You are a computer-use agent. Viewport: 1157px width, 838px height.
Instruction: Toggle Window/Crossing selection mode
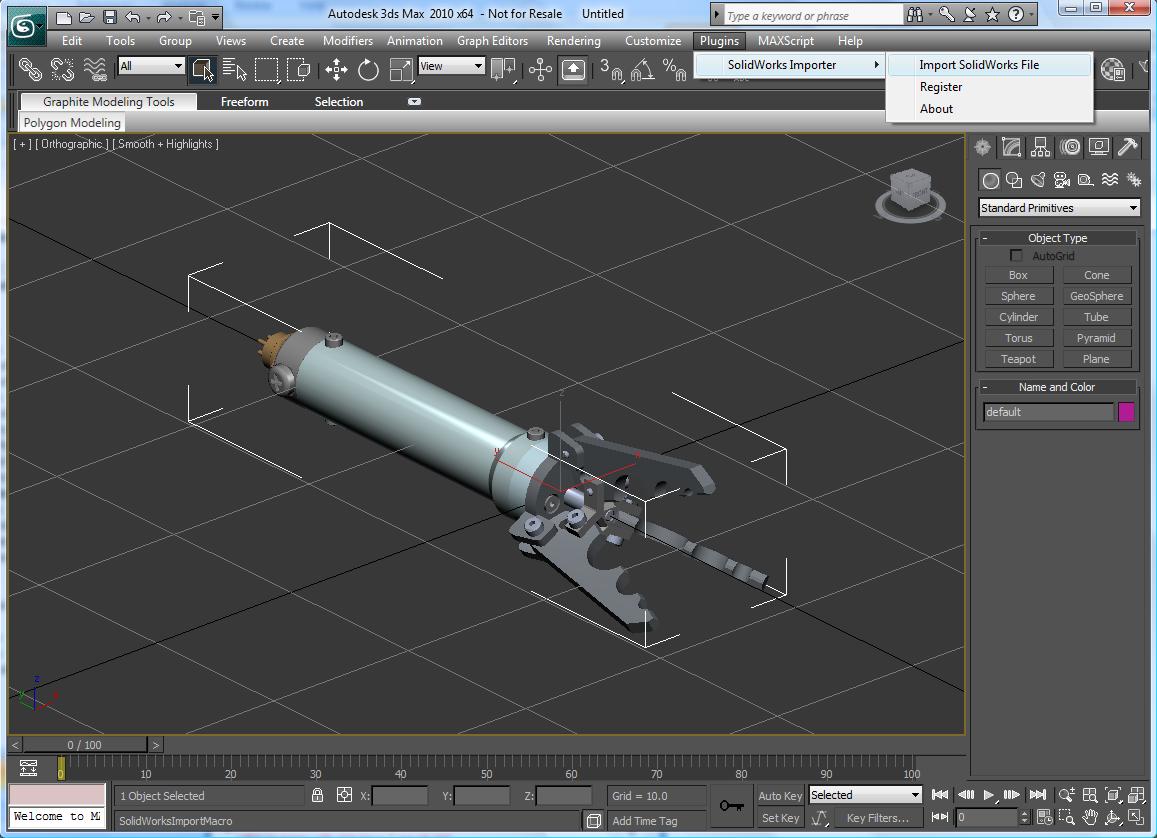click(x=298, y=70)
